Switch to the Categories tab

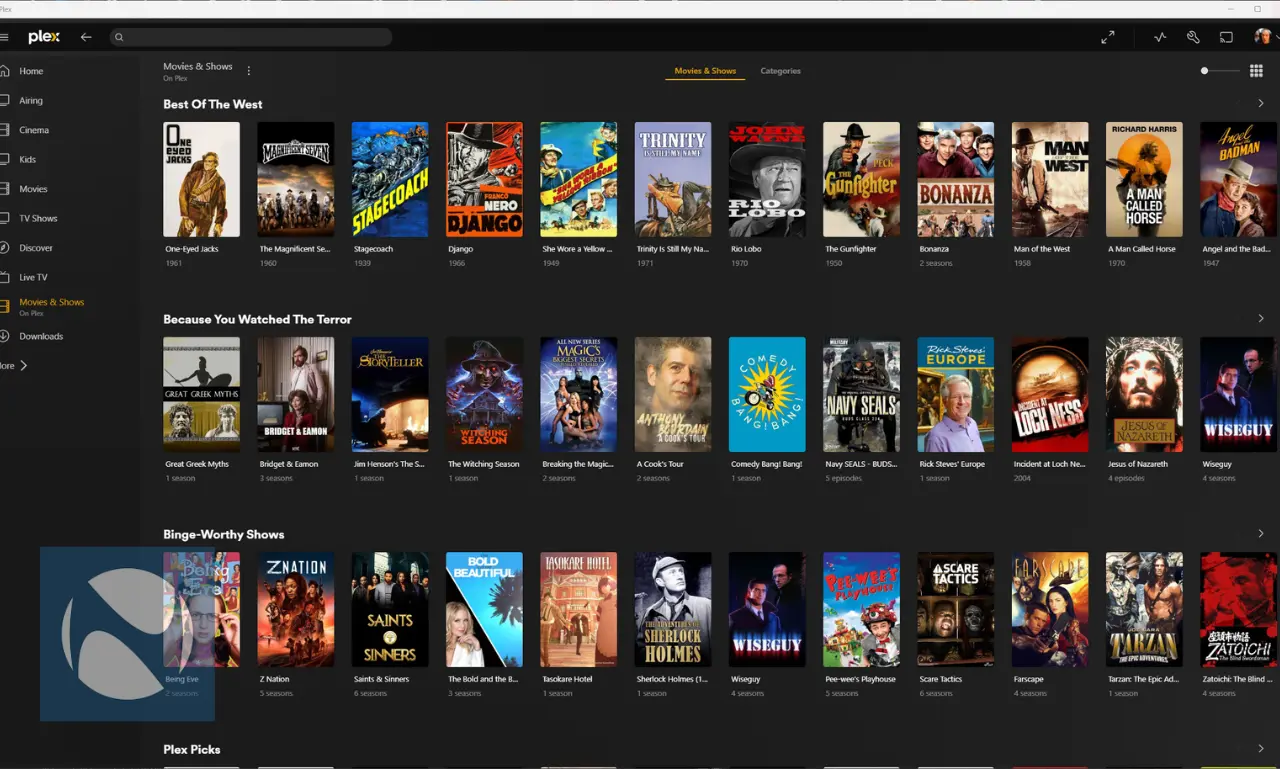(780, 71)
